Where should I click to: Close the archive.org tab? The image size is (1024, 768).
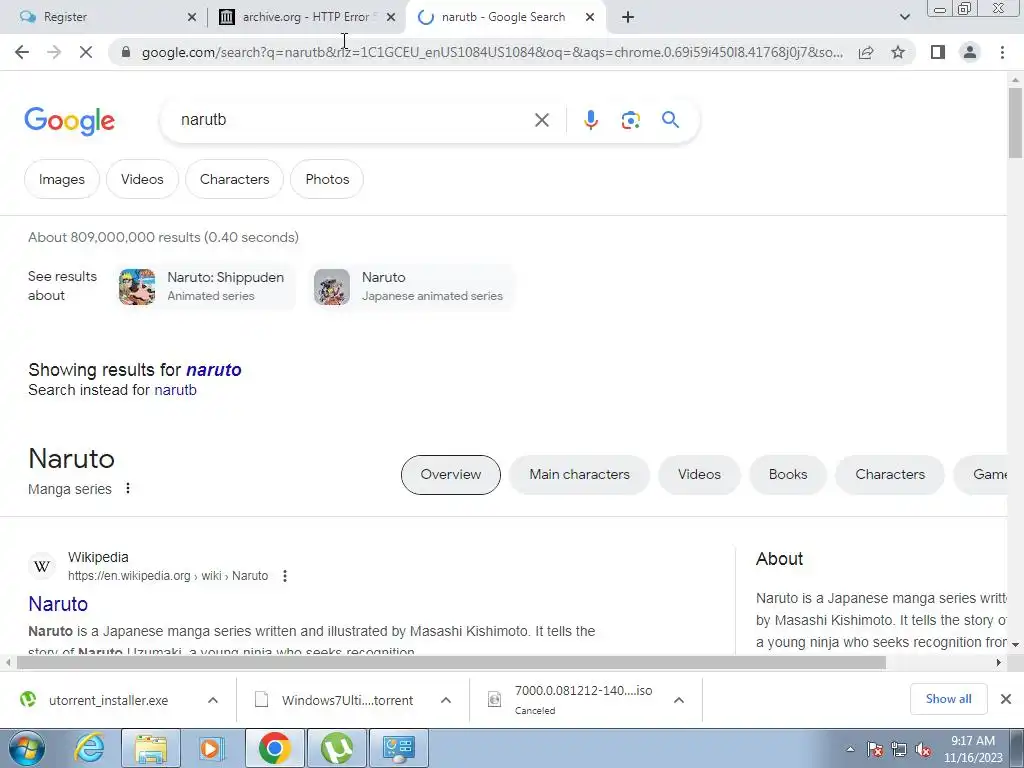click(x=391, y=17)
